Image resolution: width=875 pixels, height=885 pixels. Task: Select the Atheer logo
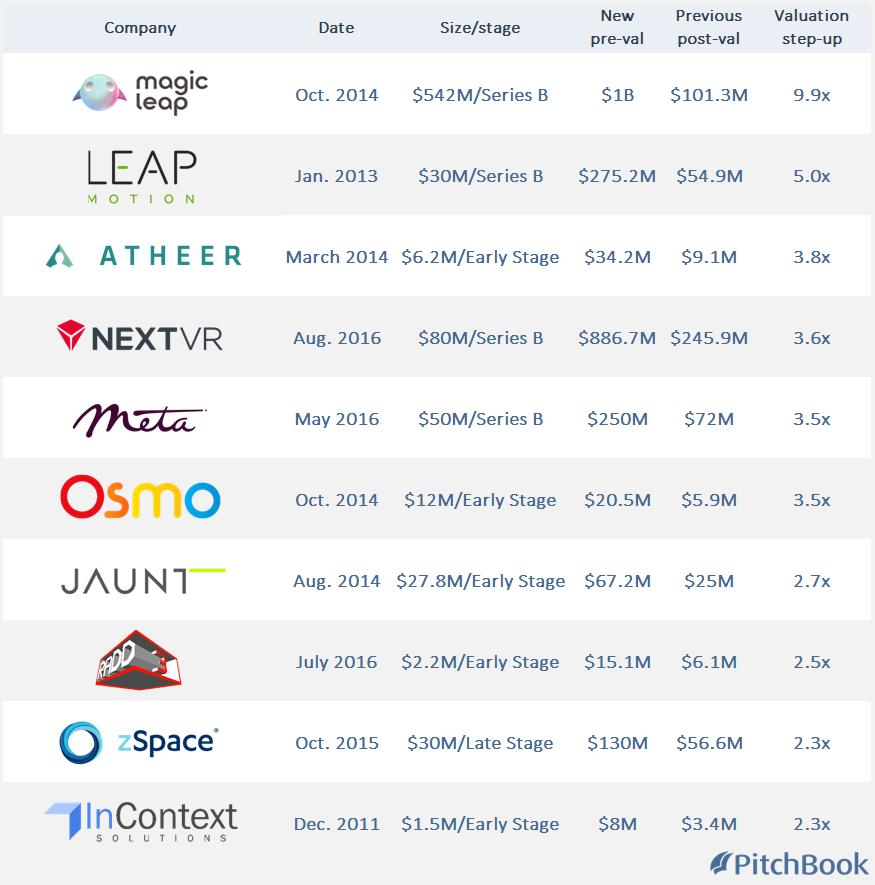[143, 257]
